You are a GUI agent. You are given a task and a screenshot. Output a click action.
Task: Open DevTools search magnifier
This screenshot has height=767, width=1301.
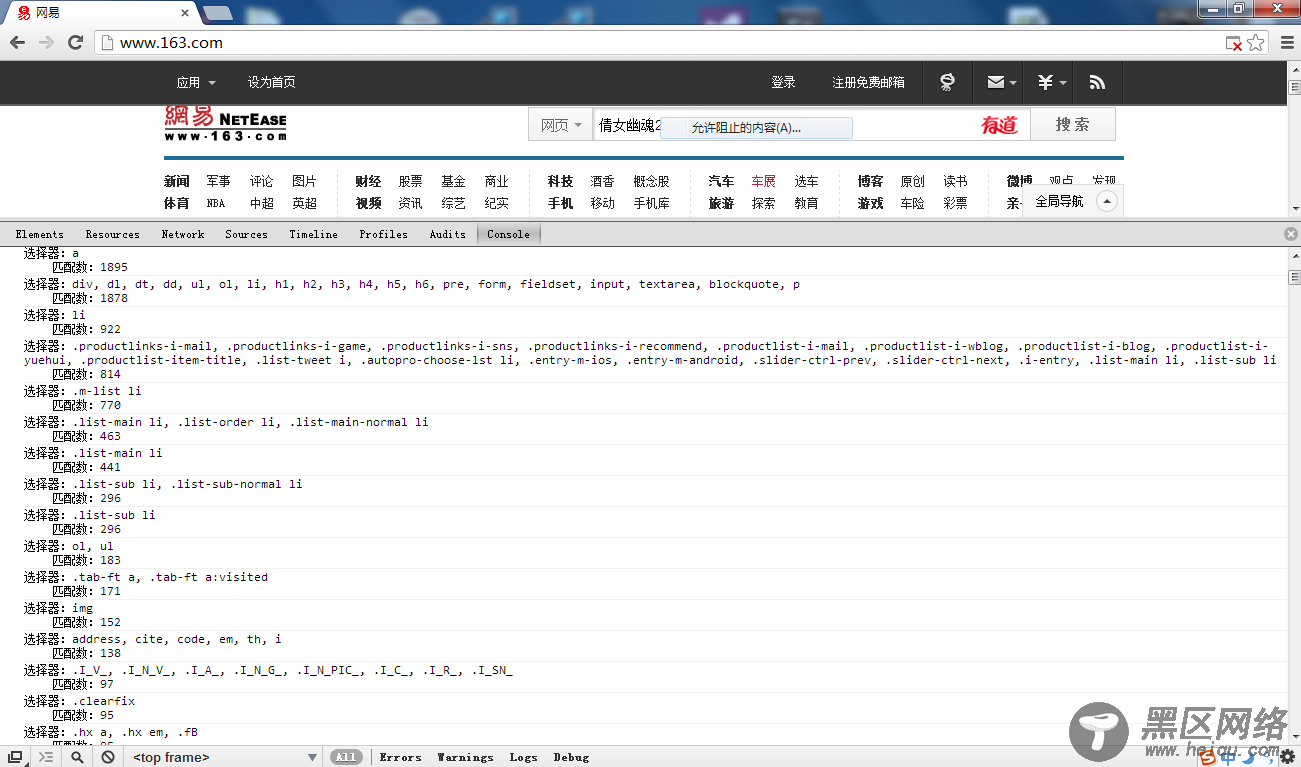(77, 757)
